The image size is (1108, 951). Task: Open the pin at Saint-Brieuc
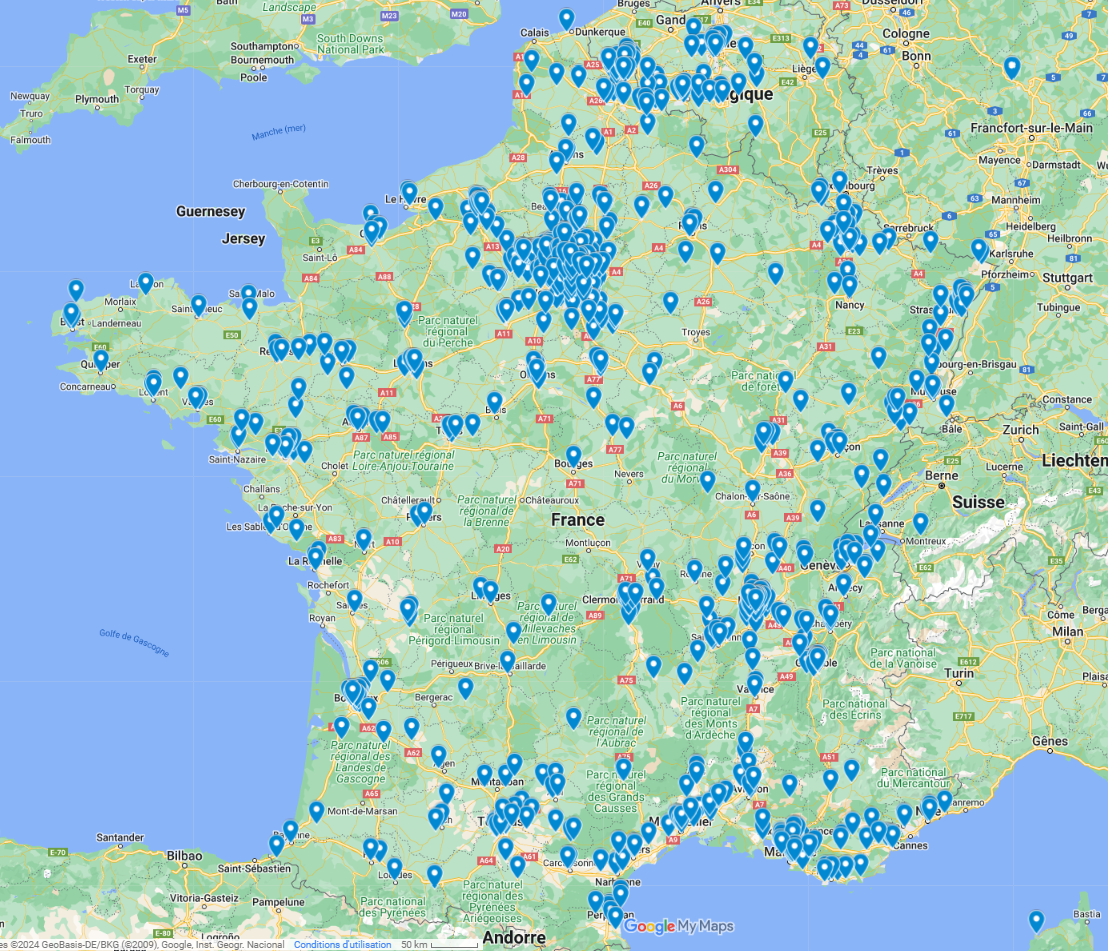tap(198, 304)
